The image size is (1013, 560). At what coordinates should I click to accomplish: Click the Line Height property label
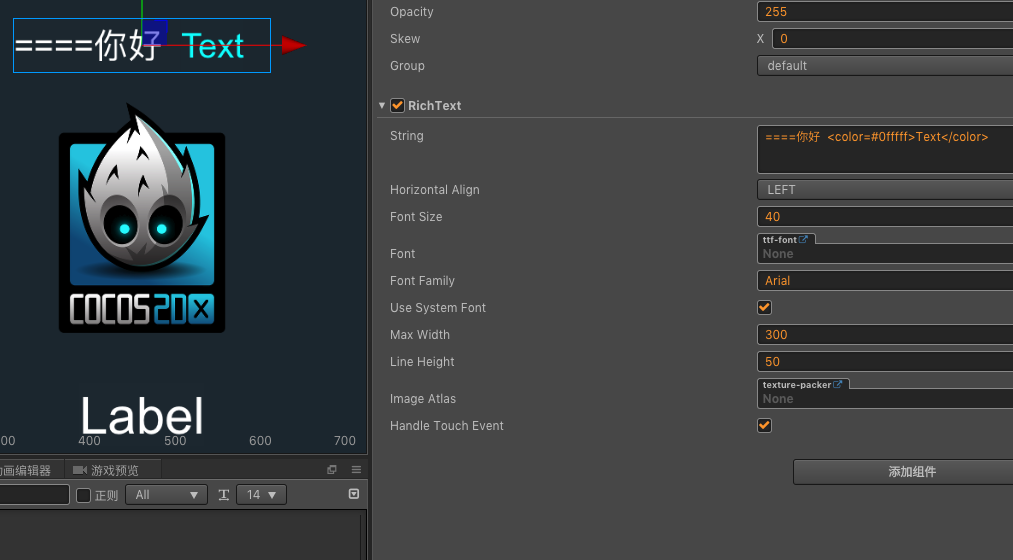point(423,362)
